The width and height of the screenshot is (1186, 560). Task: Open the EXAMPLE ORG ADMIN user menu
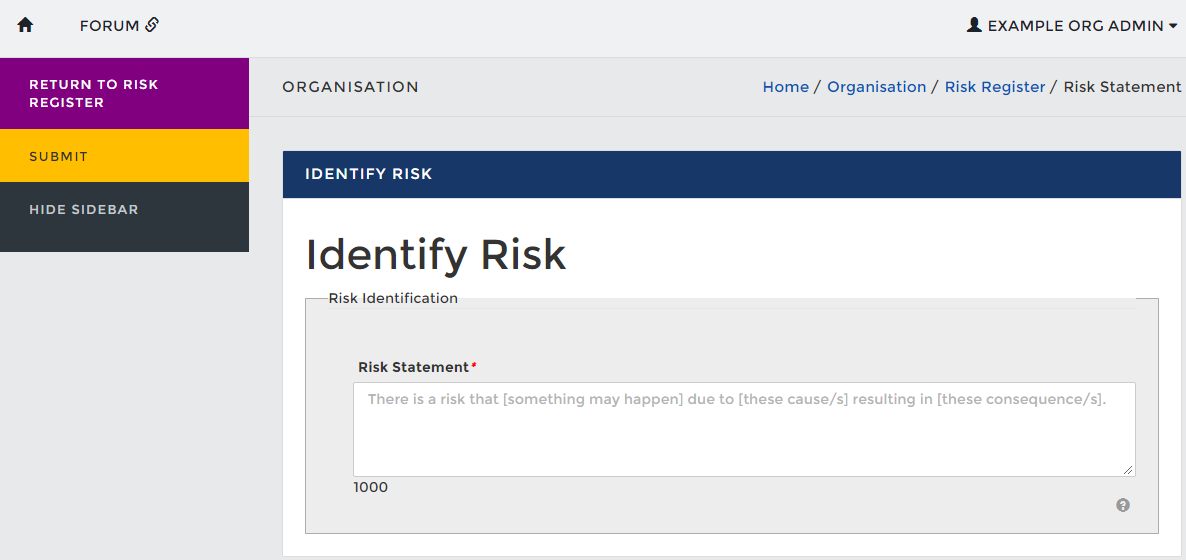[x=1073, y=26]
